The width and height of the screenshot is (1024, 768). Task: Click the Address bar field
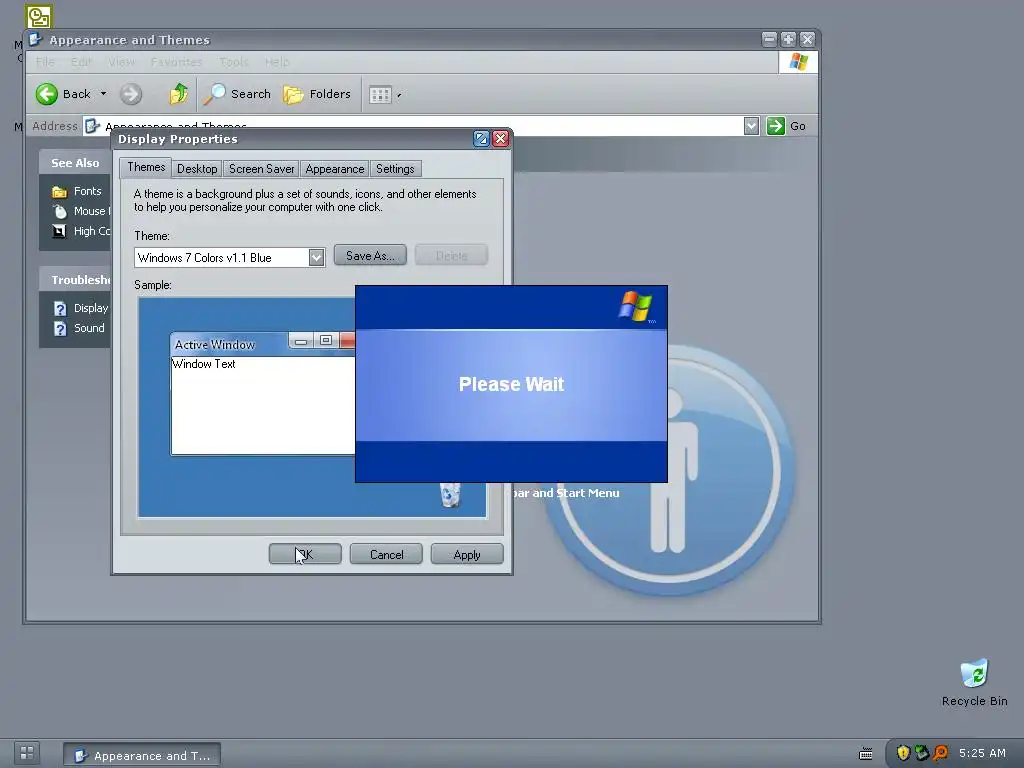tap(421, 126)
